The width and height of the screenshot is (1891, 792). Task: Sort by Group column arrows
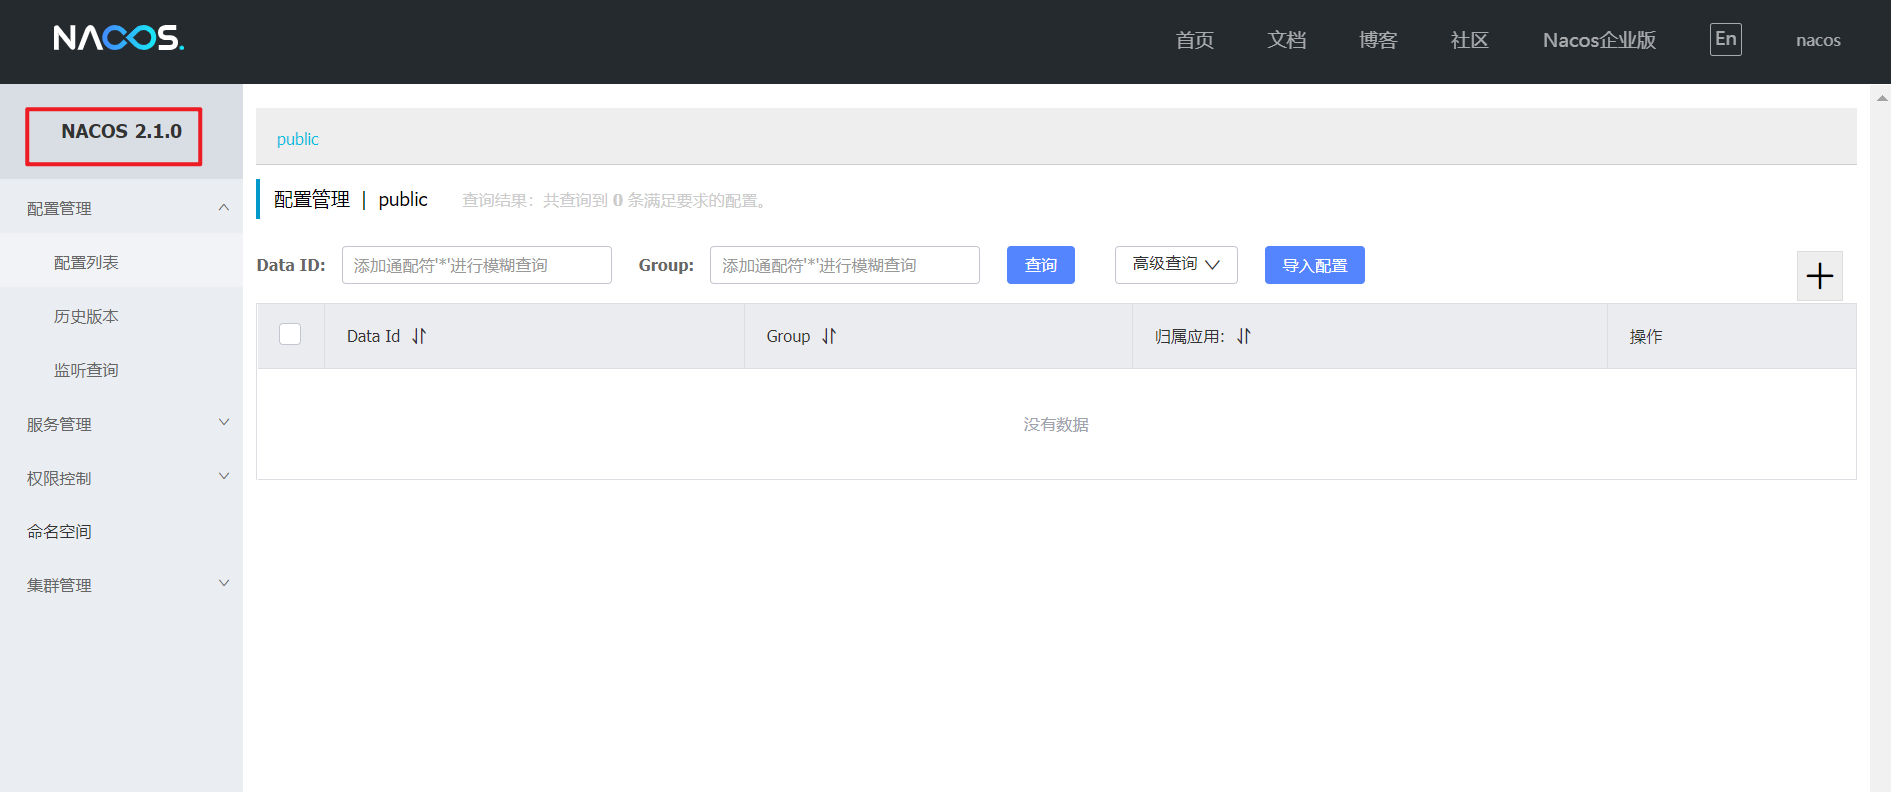(x=829, y=336)
